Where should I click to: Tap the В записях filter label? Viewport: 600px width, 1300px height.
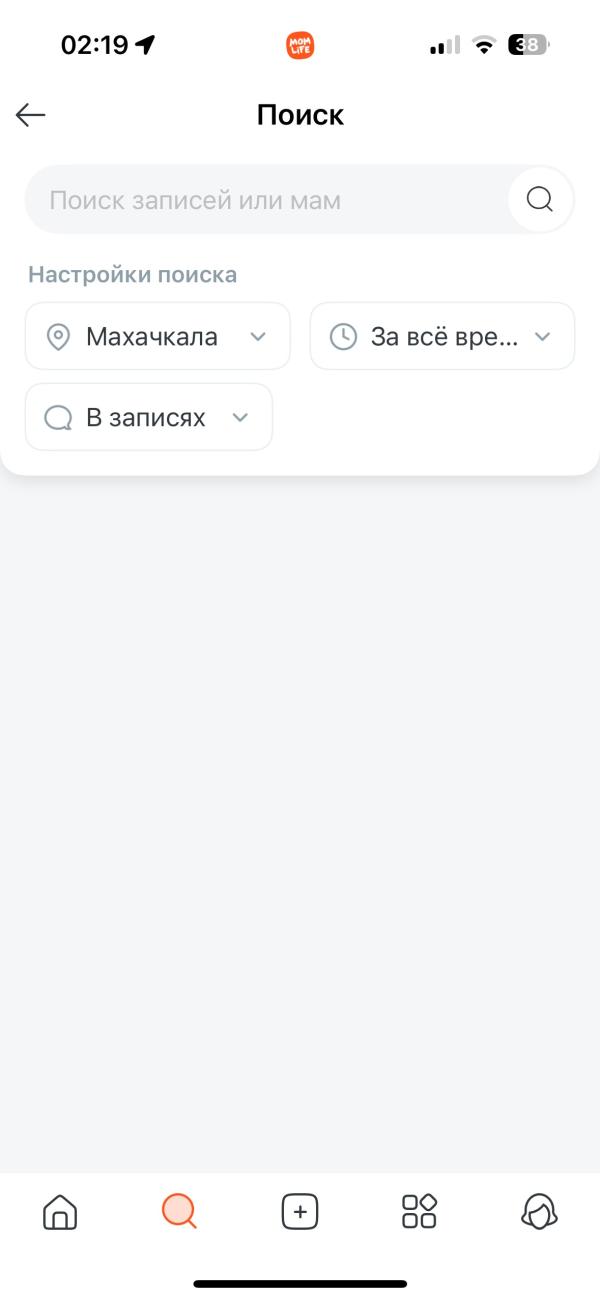click(x=146, y=418)
